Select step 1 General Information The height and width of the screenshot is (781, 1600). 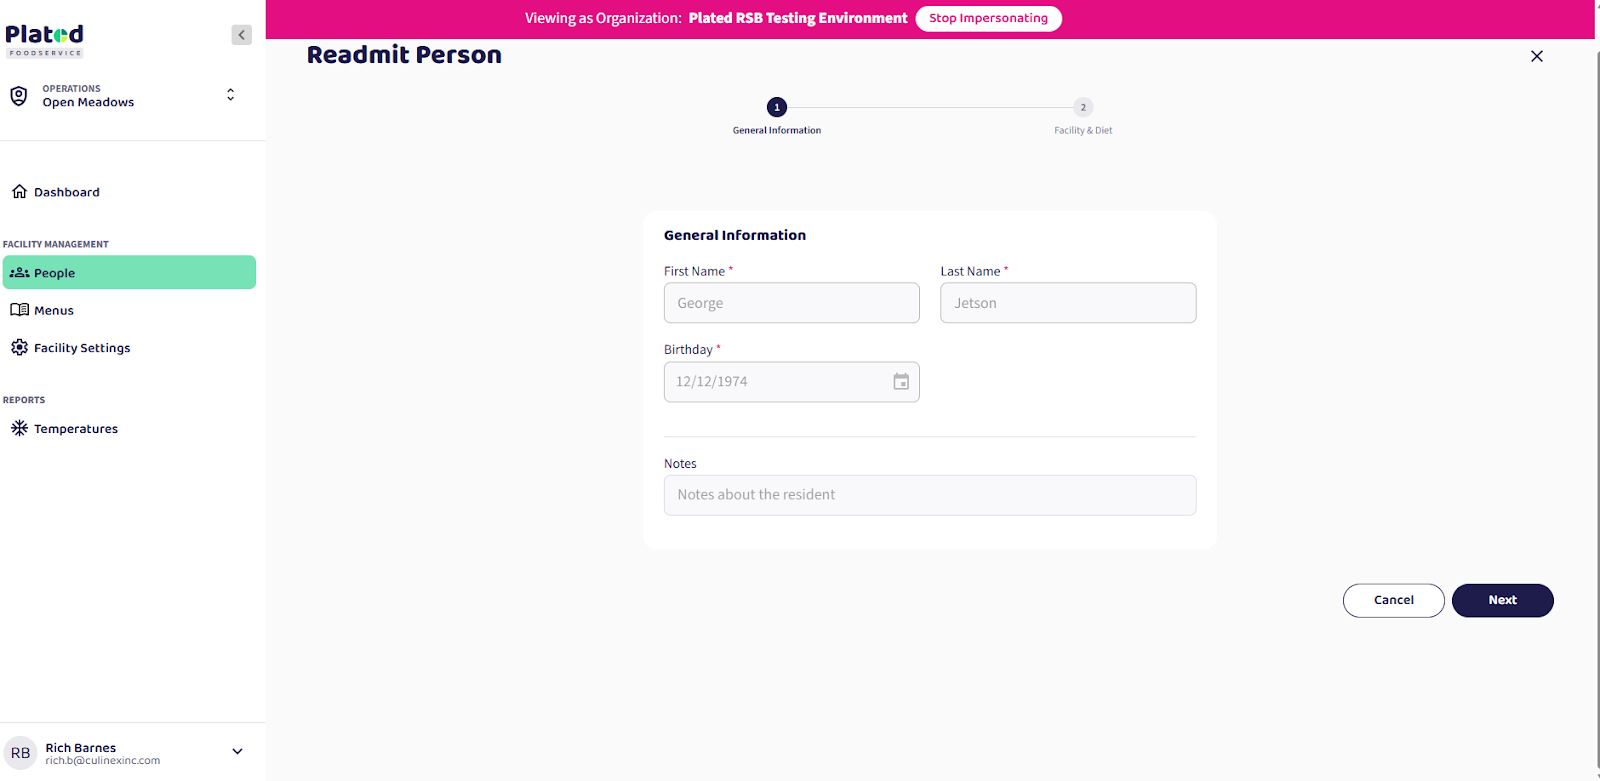777,108
